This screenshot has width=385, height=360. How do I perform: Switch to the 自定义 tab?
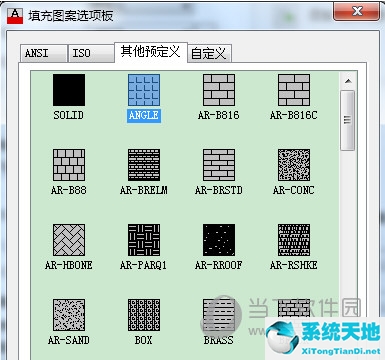tap(209, 53)
